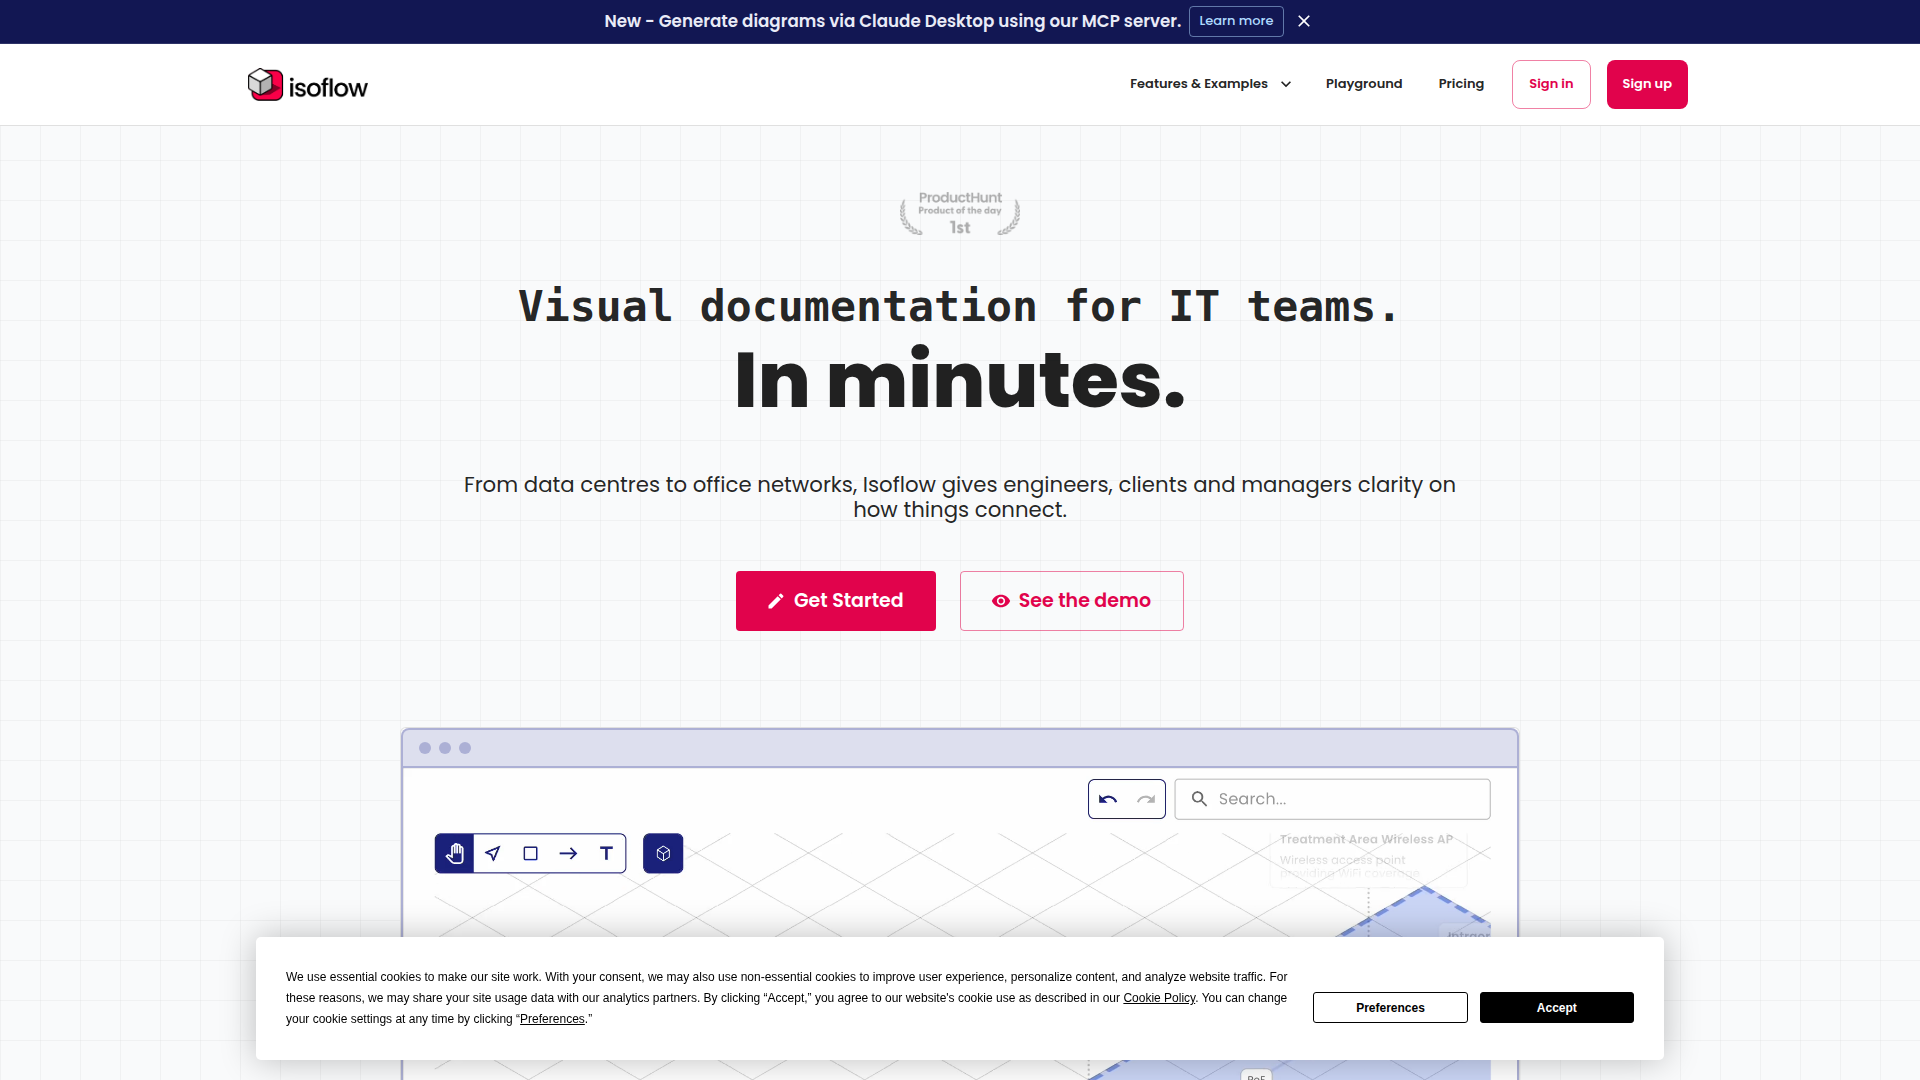Image resolution: width=1920 pixels, height=1080 pixels.
Task: Open the Cookie Policy link
Action: 1159,998
